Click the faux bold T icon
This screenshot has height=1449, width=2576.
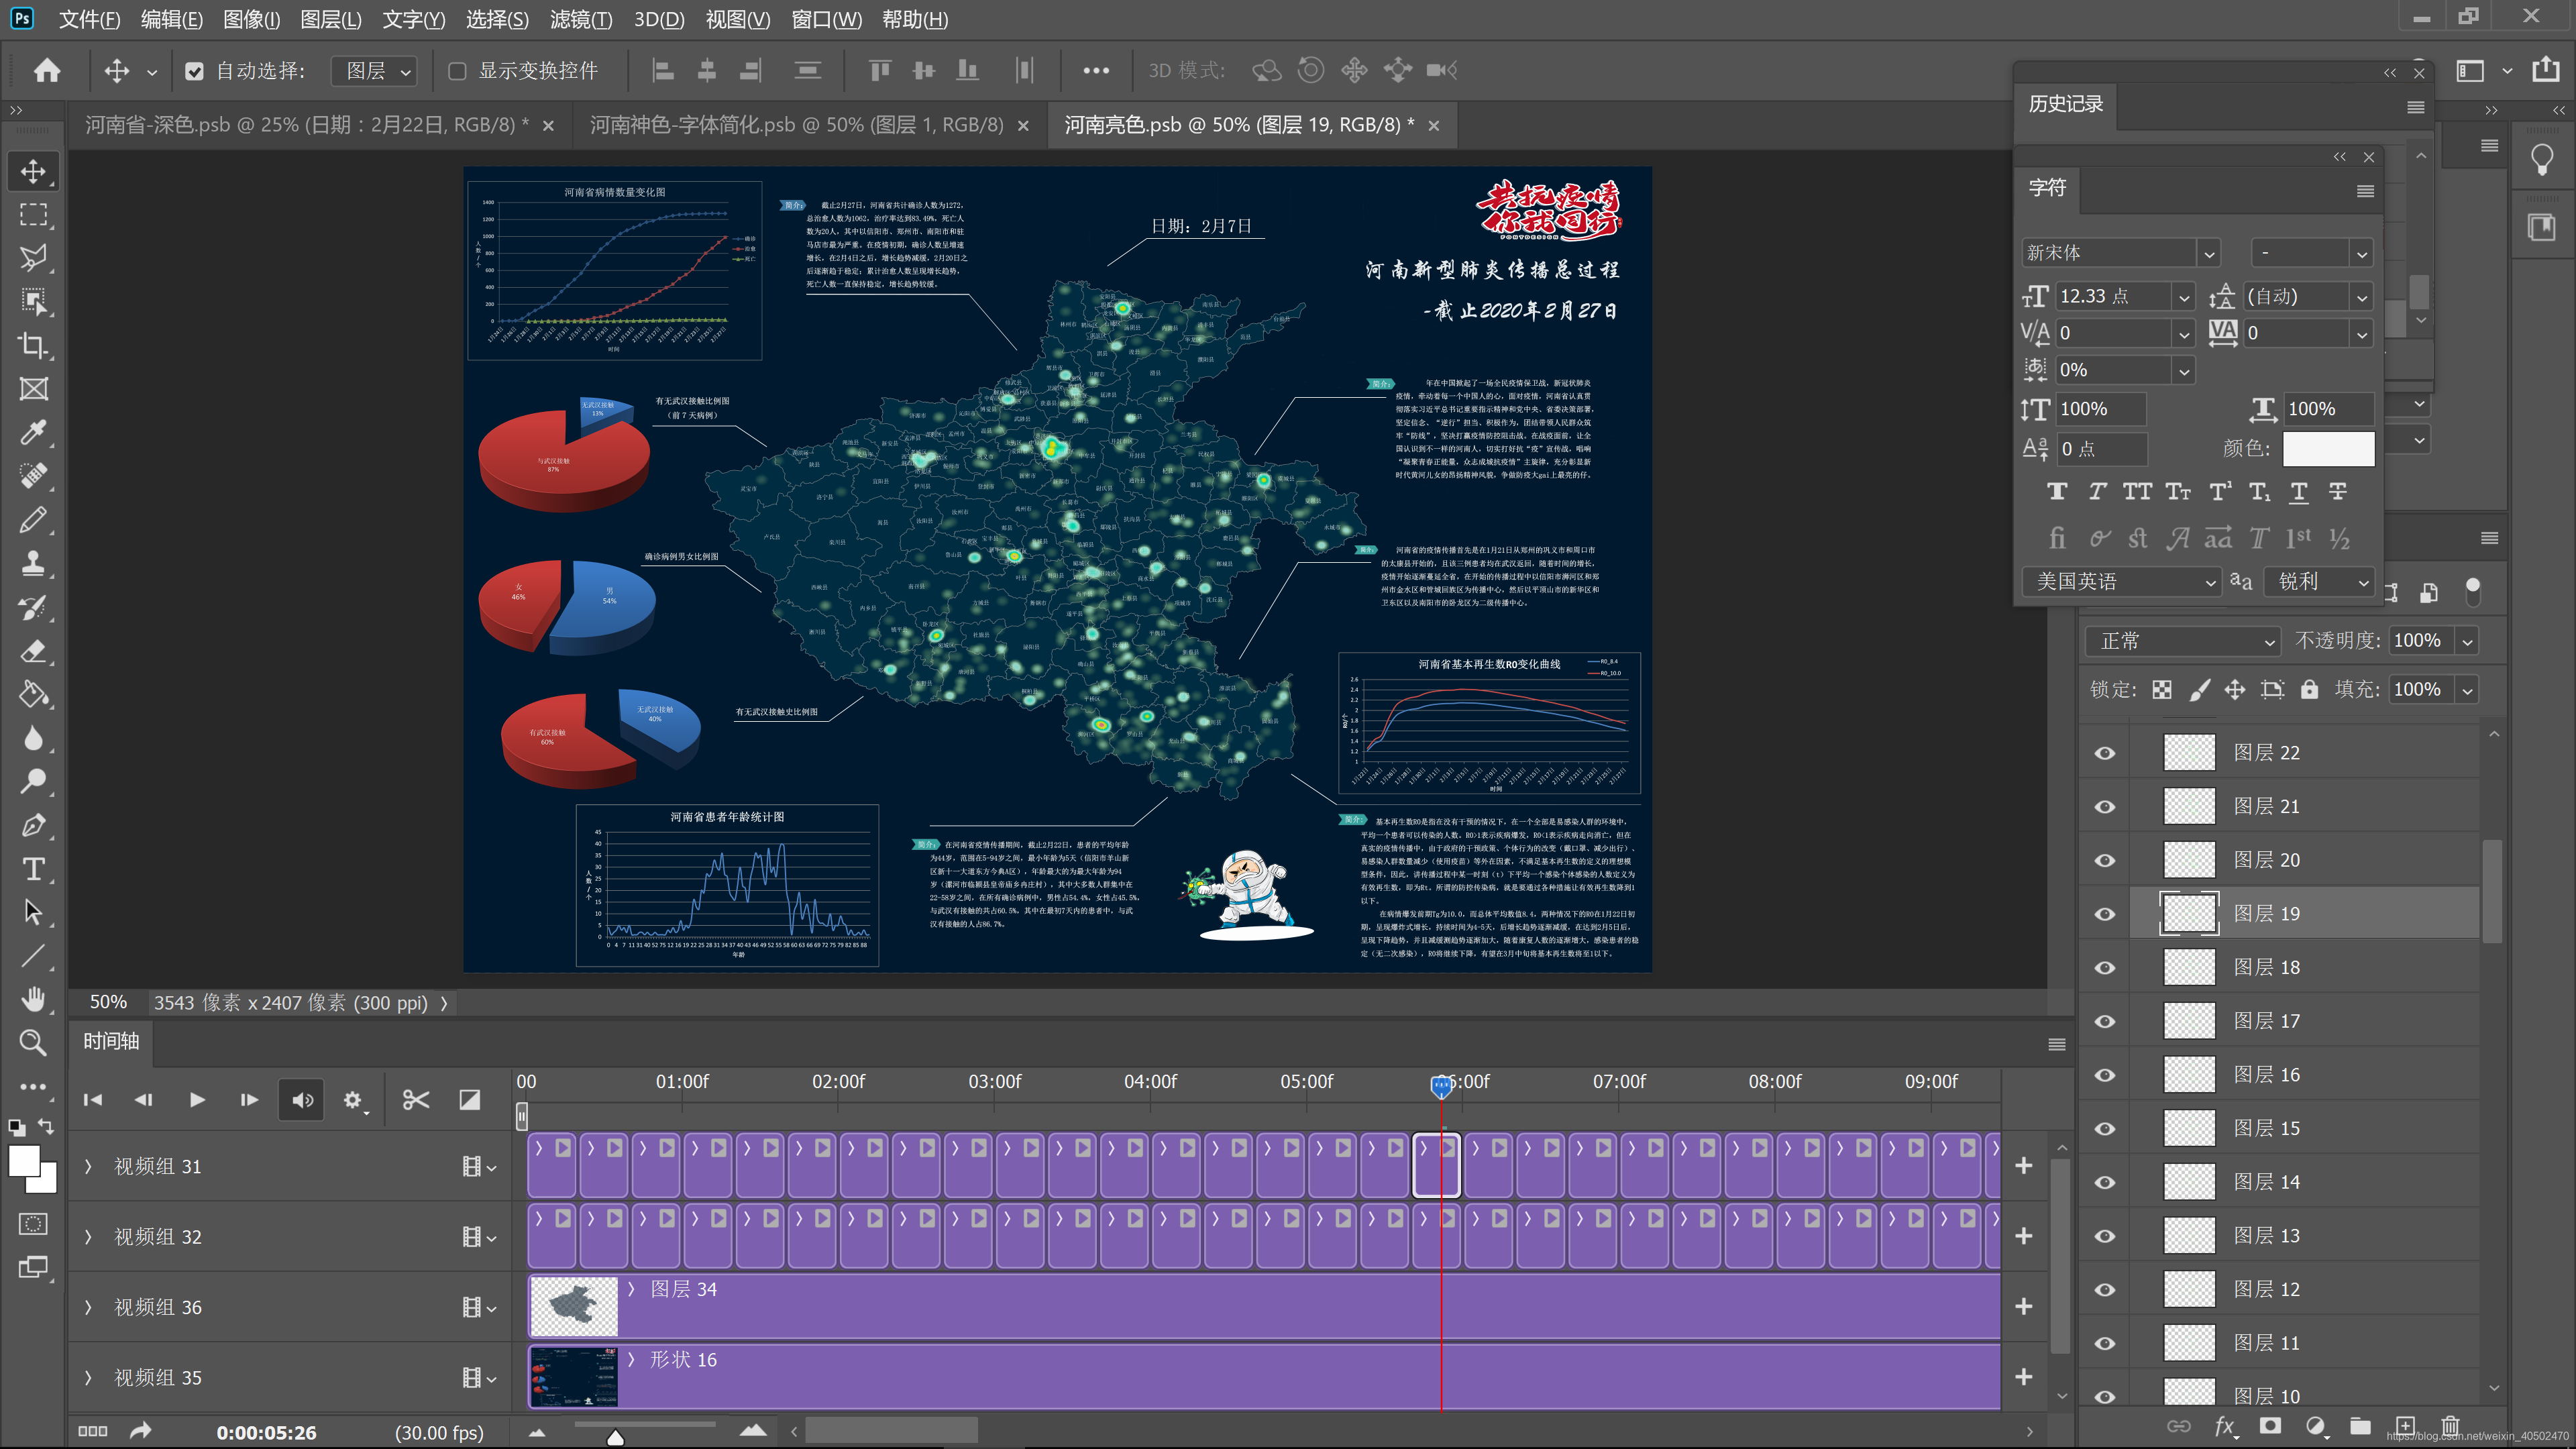pos(2056,492)
